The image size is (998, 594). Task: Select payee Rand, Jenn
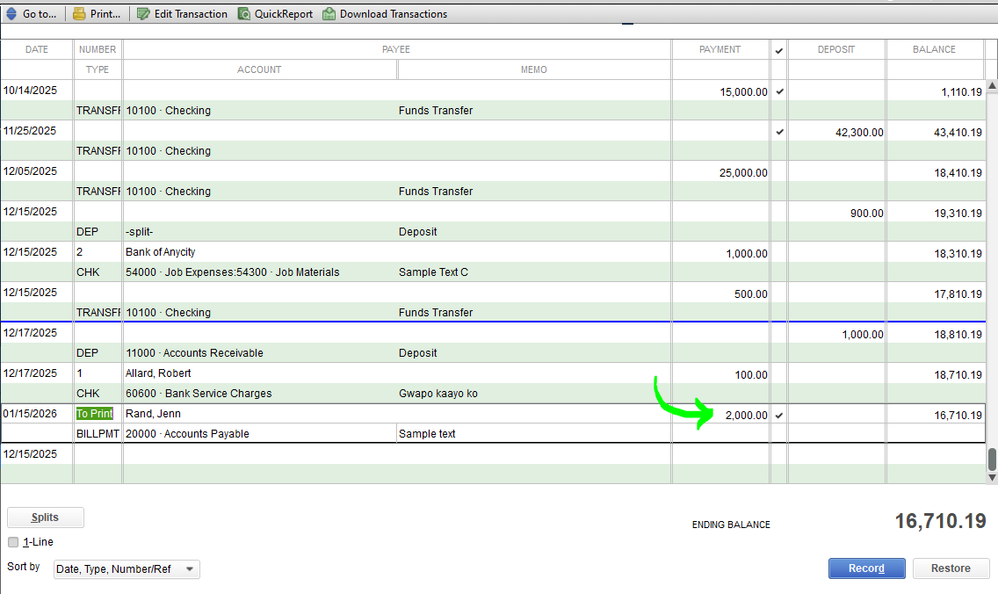(x=153, y=413)
